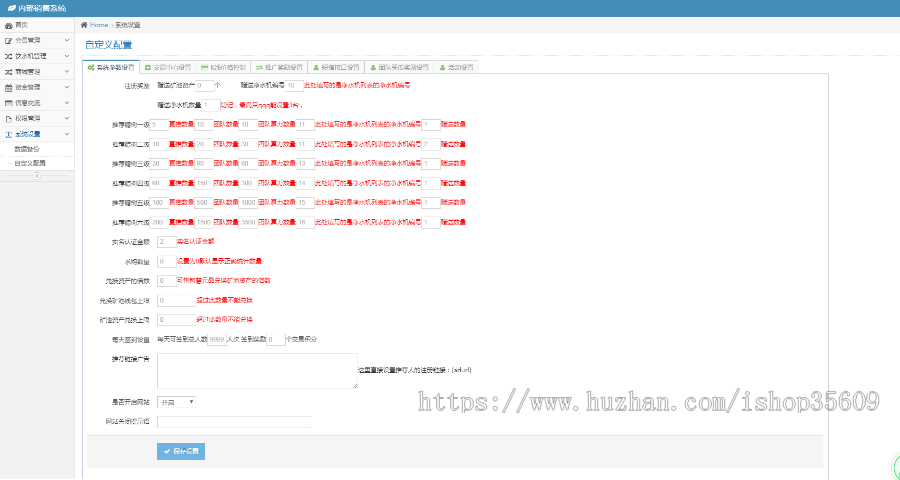
Task: Click the 注册奖励 mining-pool assets field showing 0
Action: click(x=204, y=86)
